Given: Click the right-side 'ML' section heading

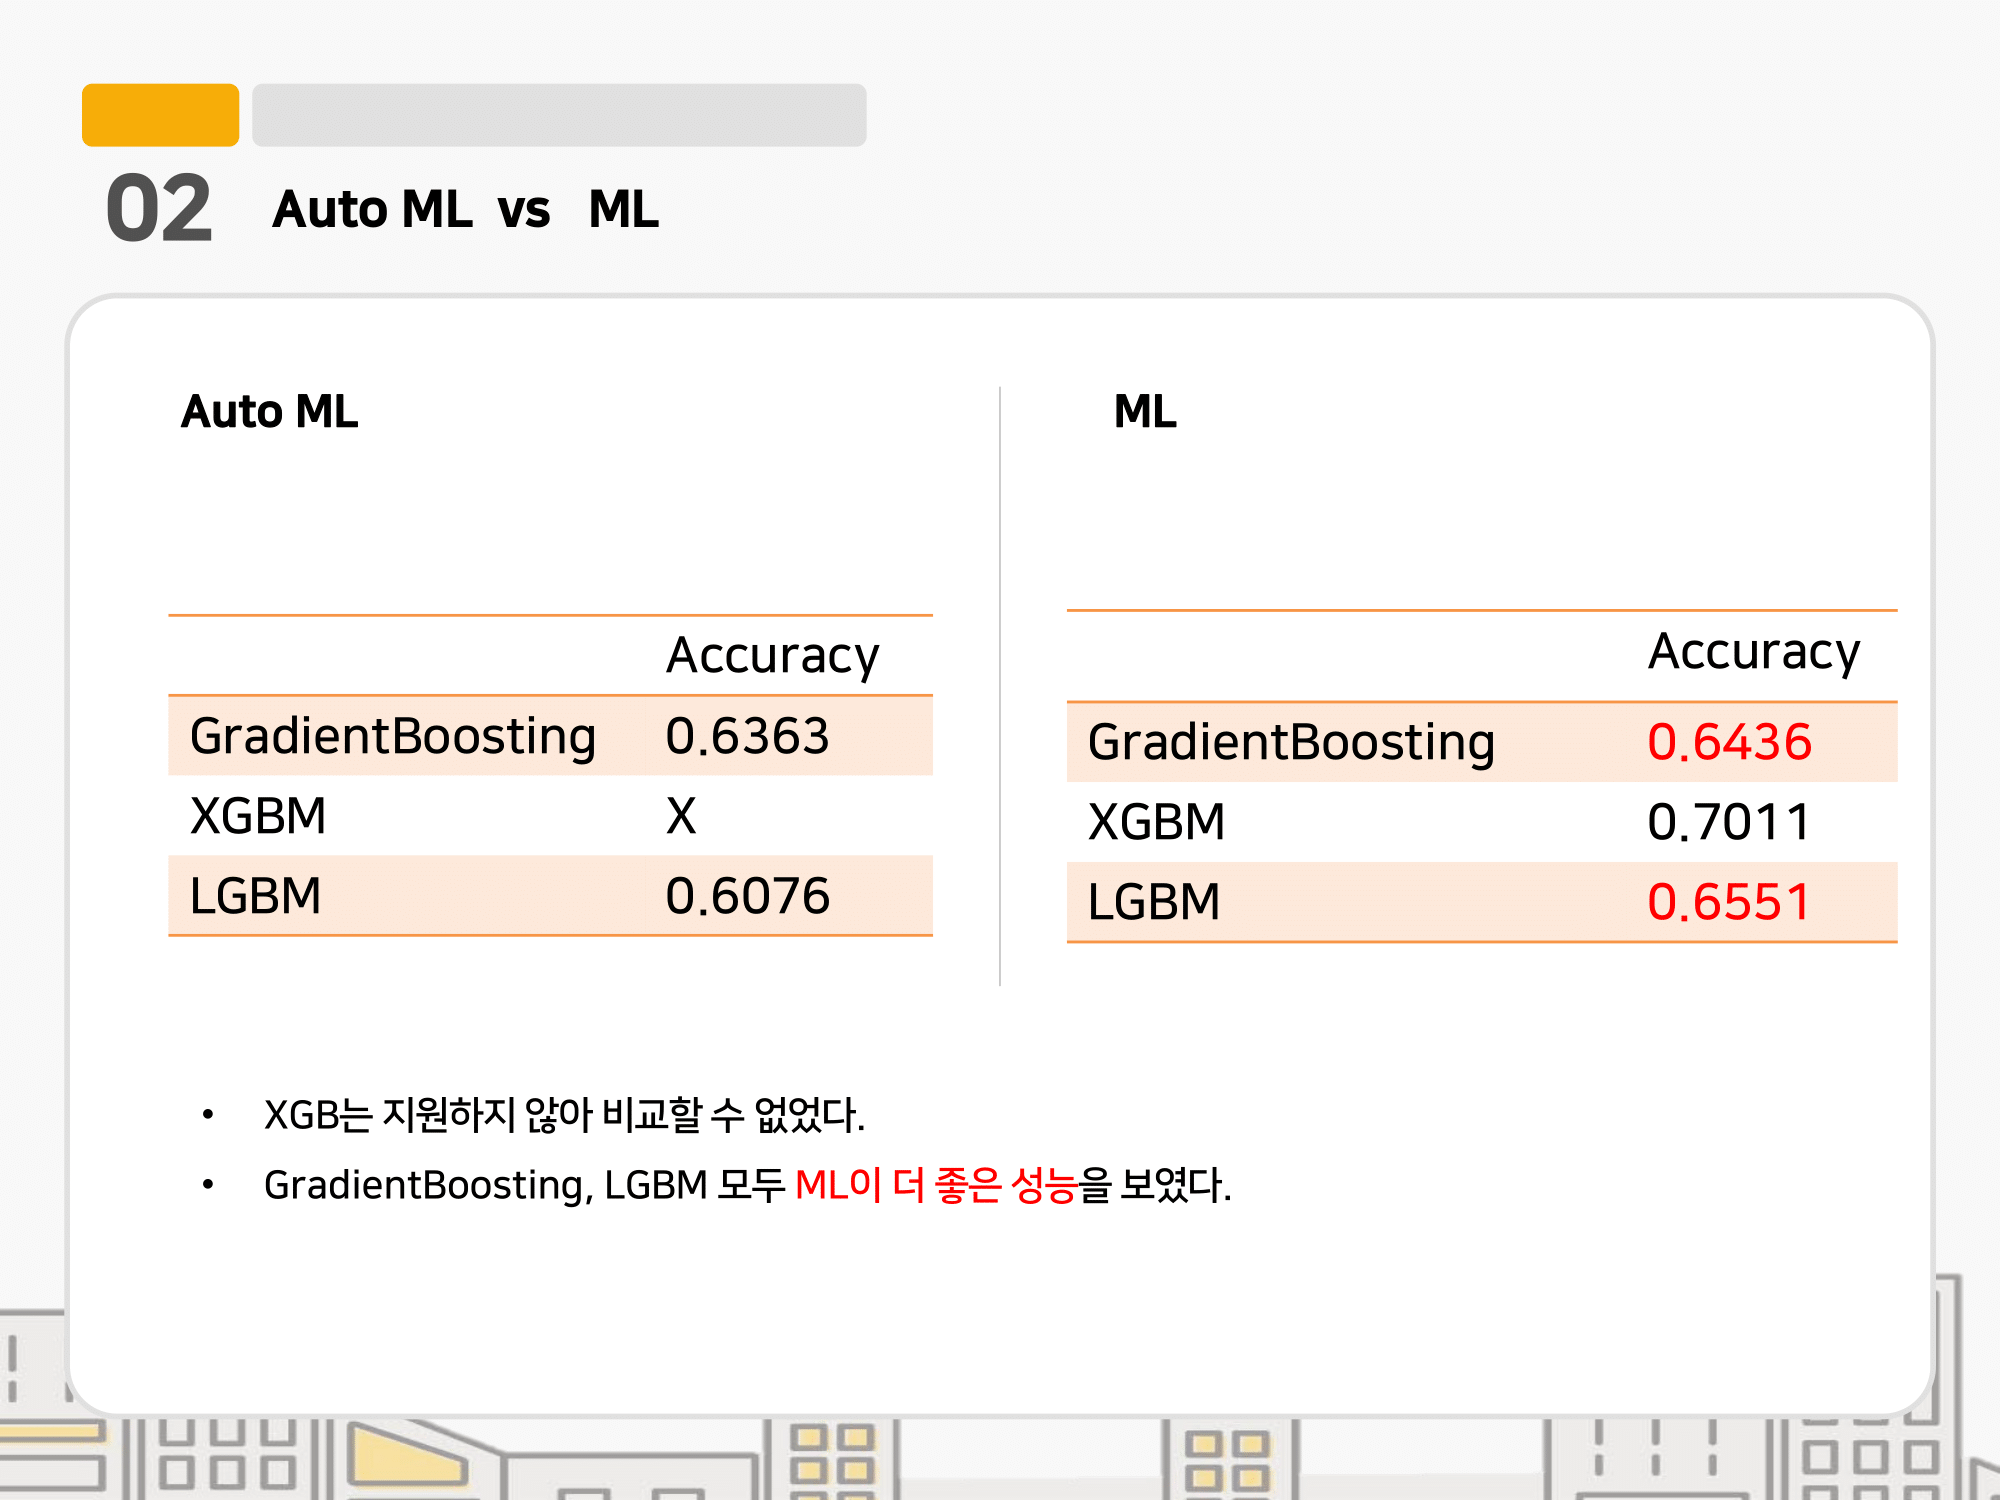Looking at the screenshot, I should coord(1145,412).
